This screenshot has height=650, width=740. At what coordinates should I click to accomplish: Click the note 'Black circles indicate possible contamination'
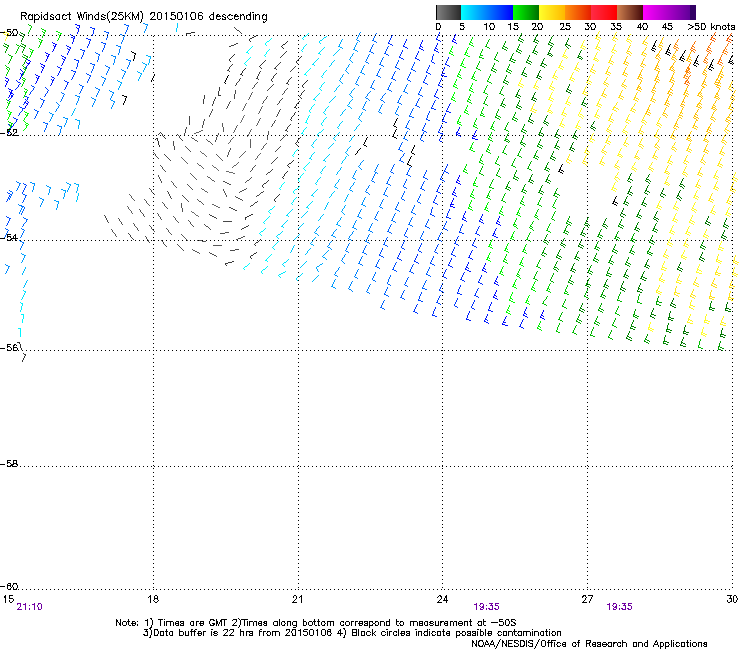click(456, 633)
